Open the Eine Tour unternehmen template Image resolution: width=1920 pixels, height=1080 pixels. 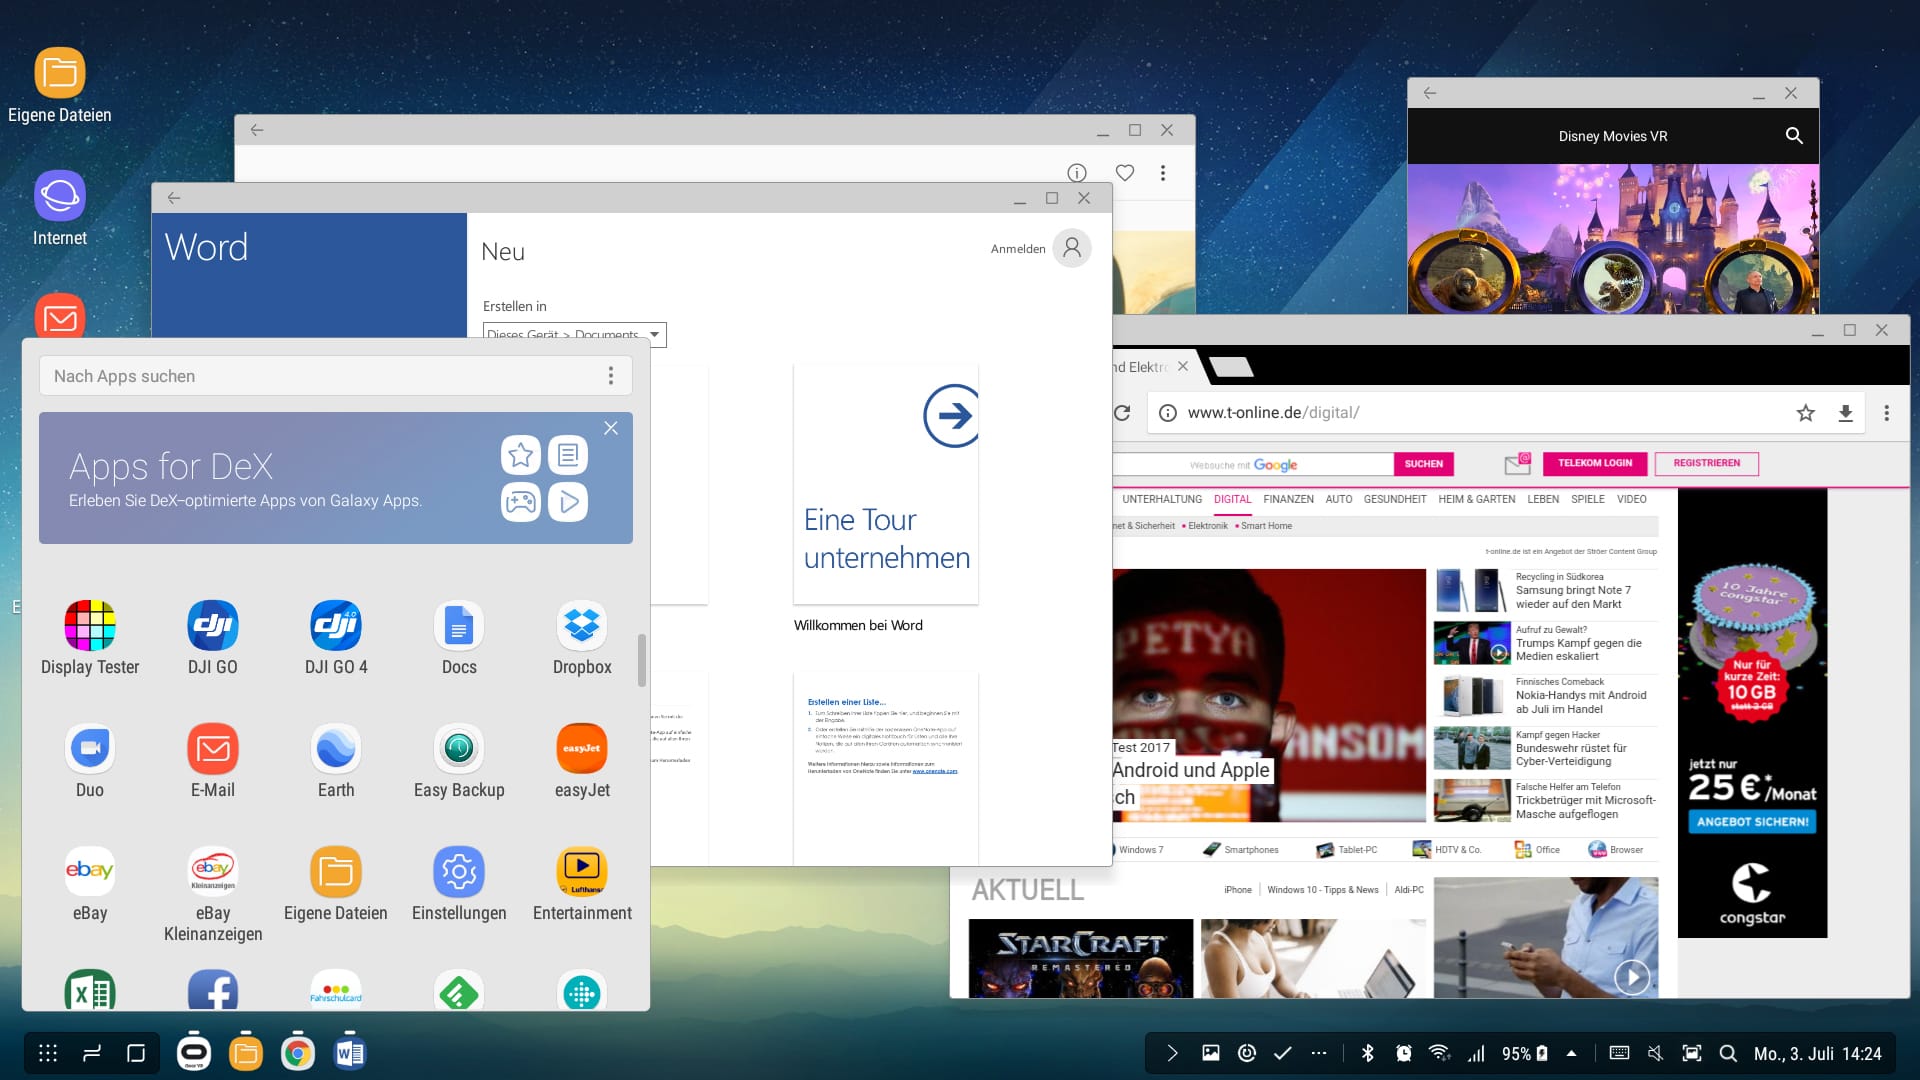(886, 485)
